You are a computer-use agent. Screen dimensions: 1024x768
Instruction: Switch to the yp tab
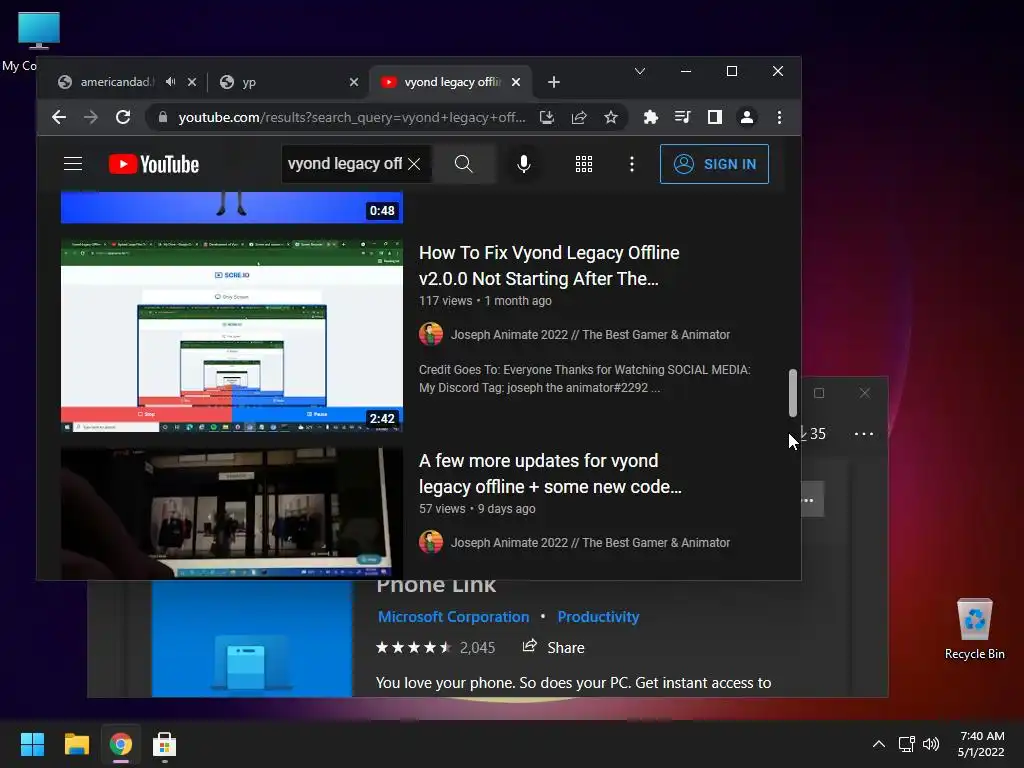[x=289, y=82]
